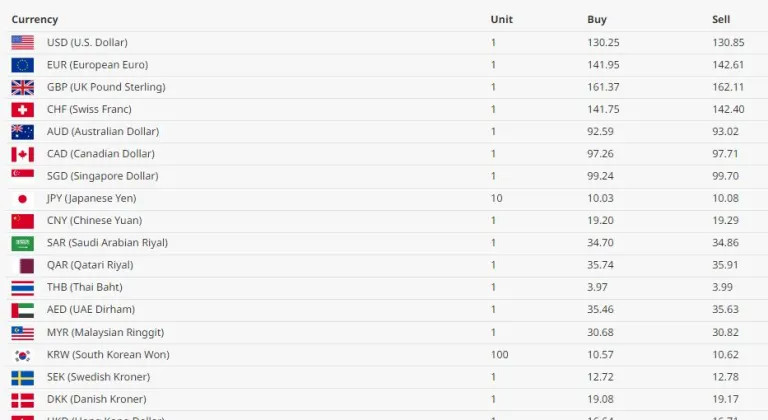The image size is (768, 420).
Task: Click the Saudi Arabian flag icon
Action: 23,244
